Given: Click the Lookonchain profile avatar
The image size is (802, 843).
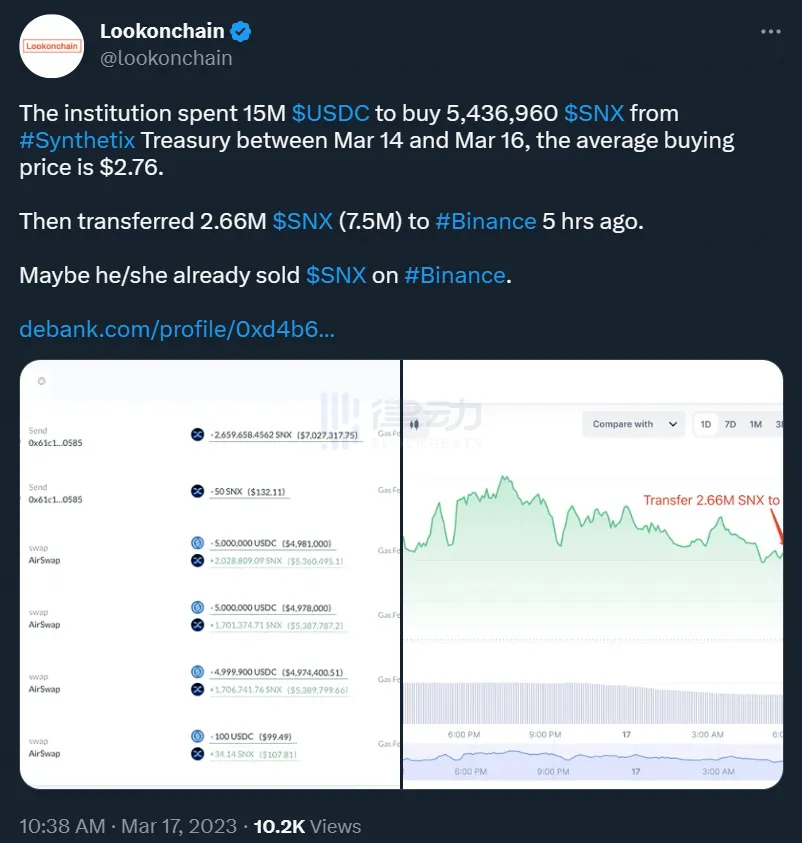Looking at the screenshot, I should pyautogui.click(x=53, y=46).
